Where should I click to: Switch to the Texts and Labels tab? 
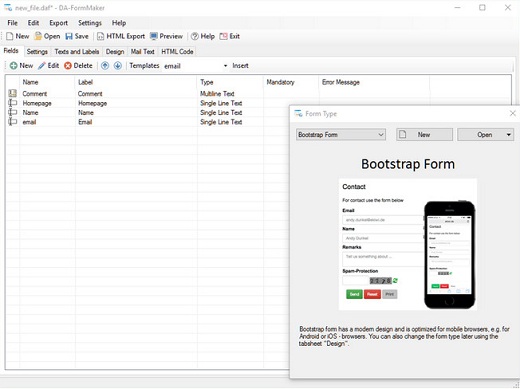pyautogui.click(x=77, y=52)
